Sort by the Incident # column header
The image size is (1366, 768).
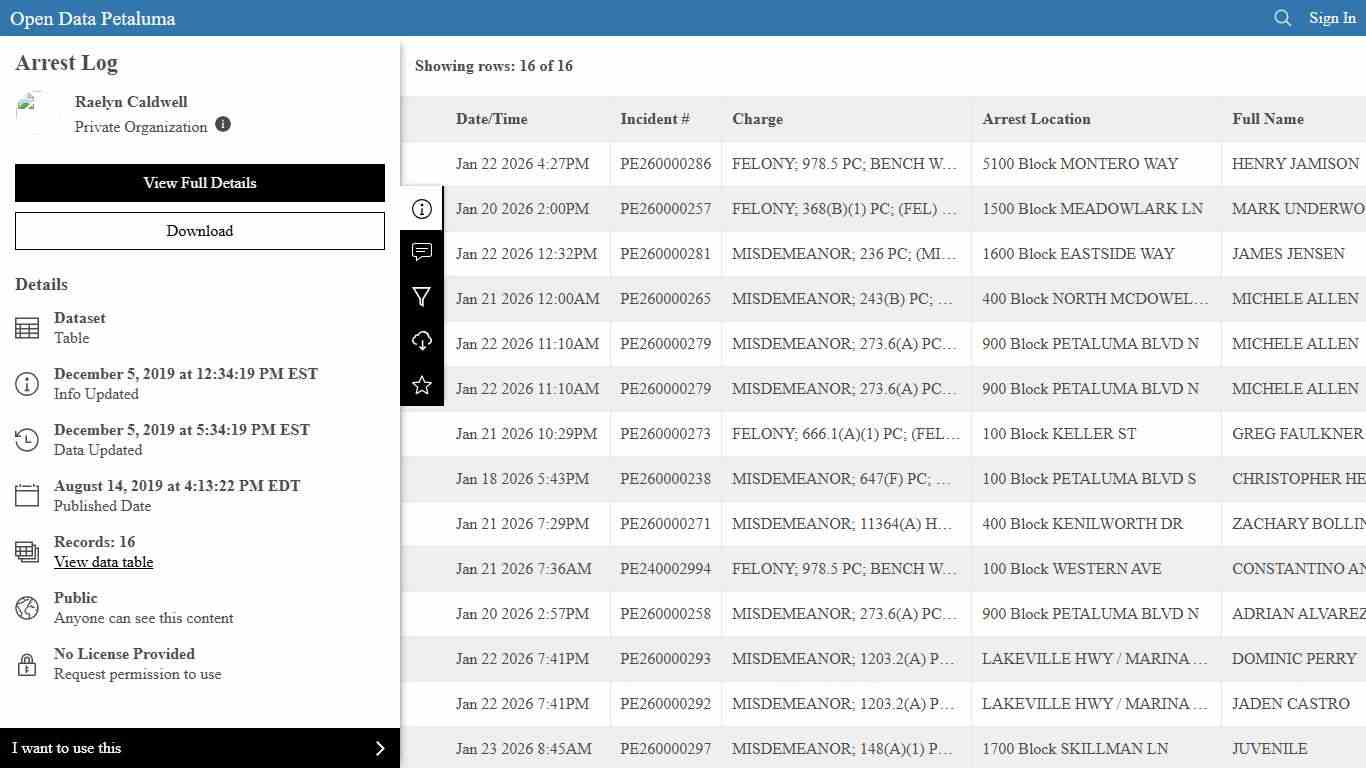tap(655, 119)
